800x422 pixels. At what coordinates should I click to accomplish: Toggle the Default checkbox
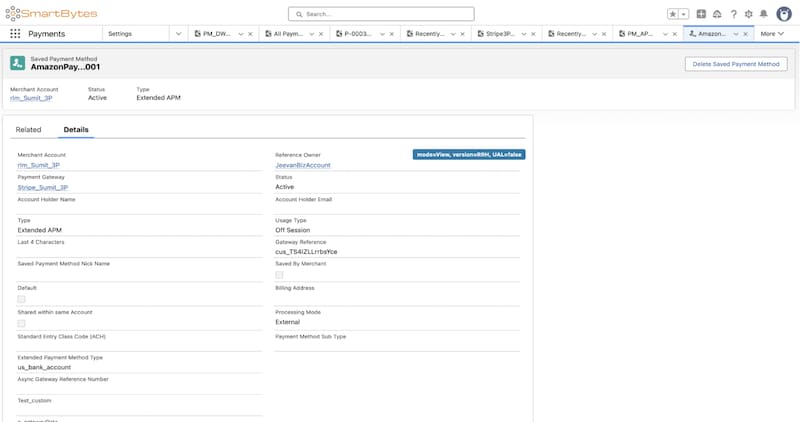point(22,299)
